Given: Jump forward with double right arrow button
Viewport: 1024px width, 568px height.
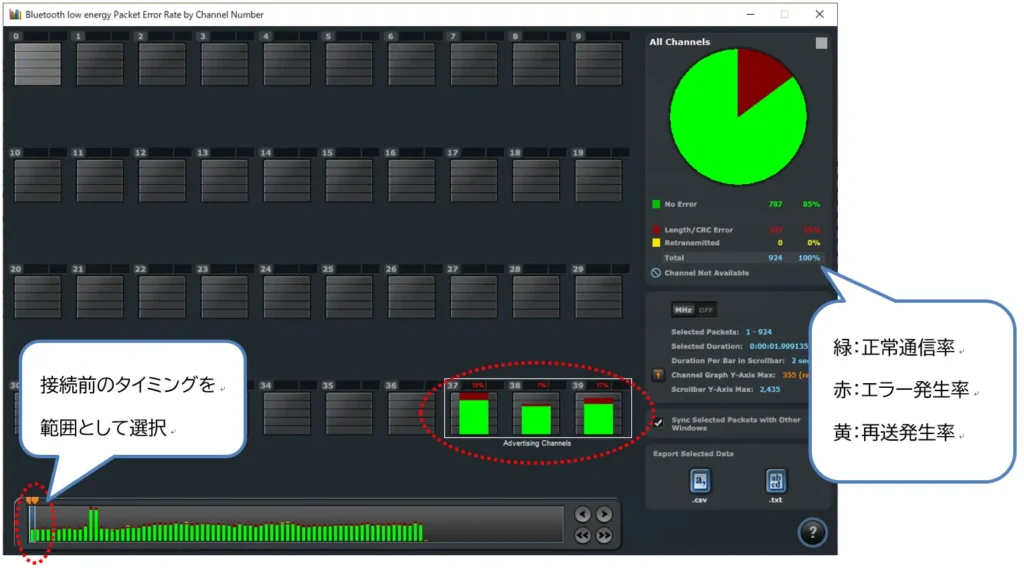Looking at the screenshot, I should click(x=604, y=535).
